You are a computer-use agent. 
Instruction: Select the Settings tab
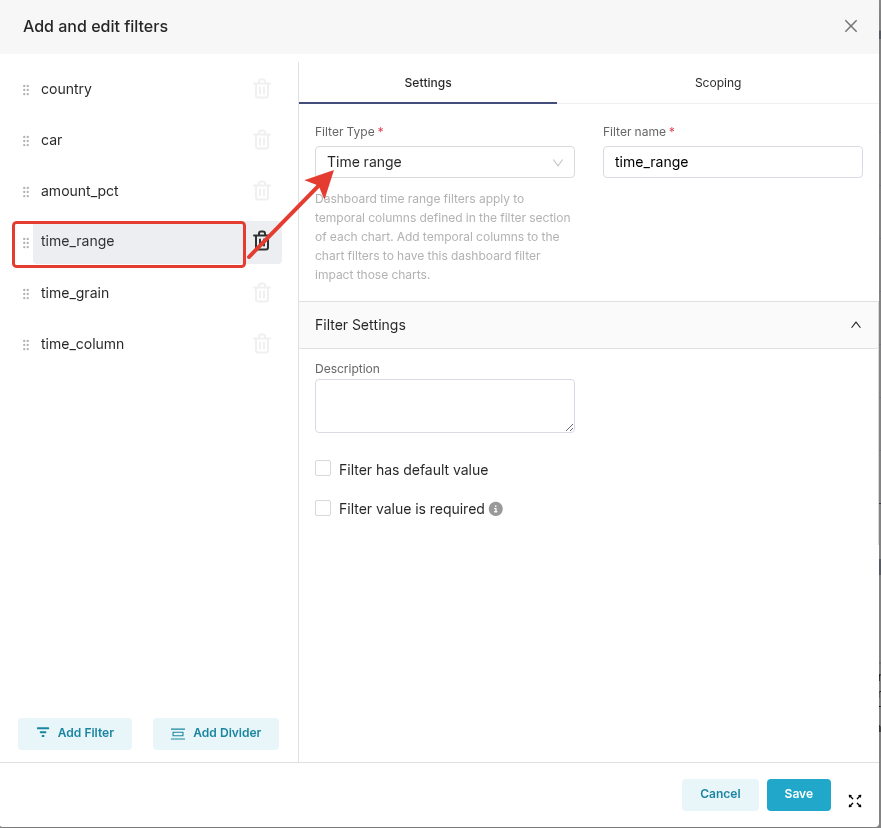click(x=428, y=83)
